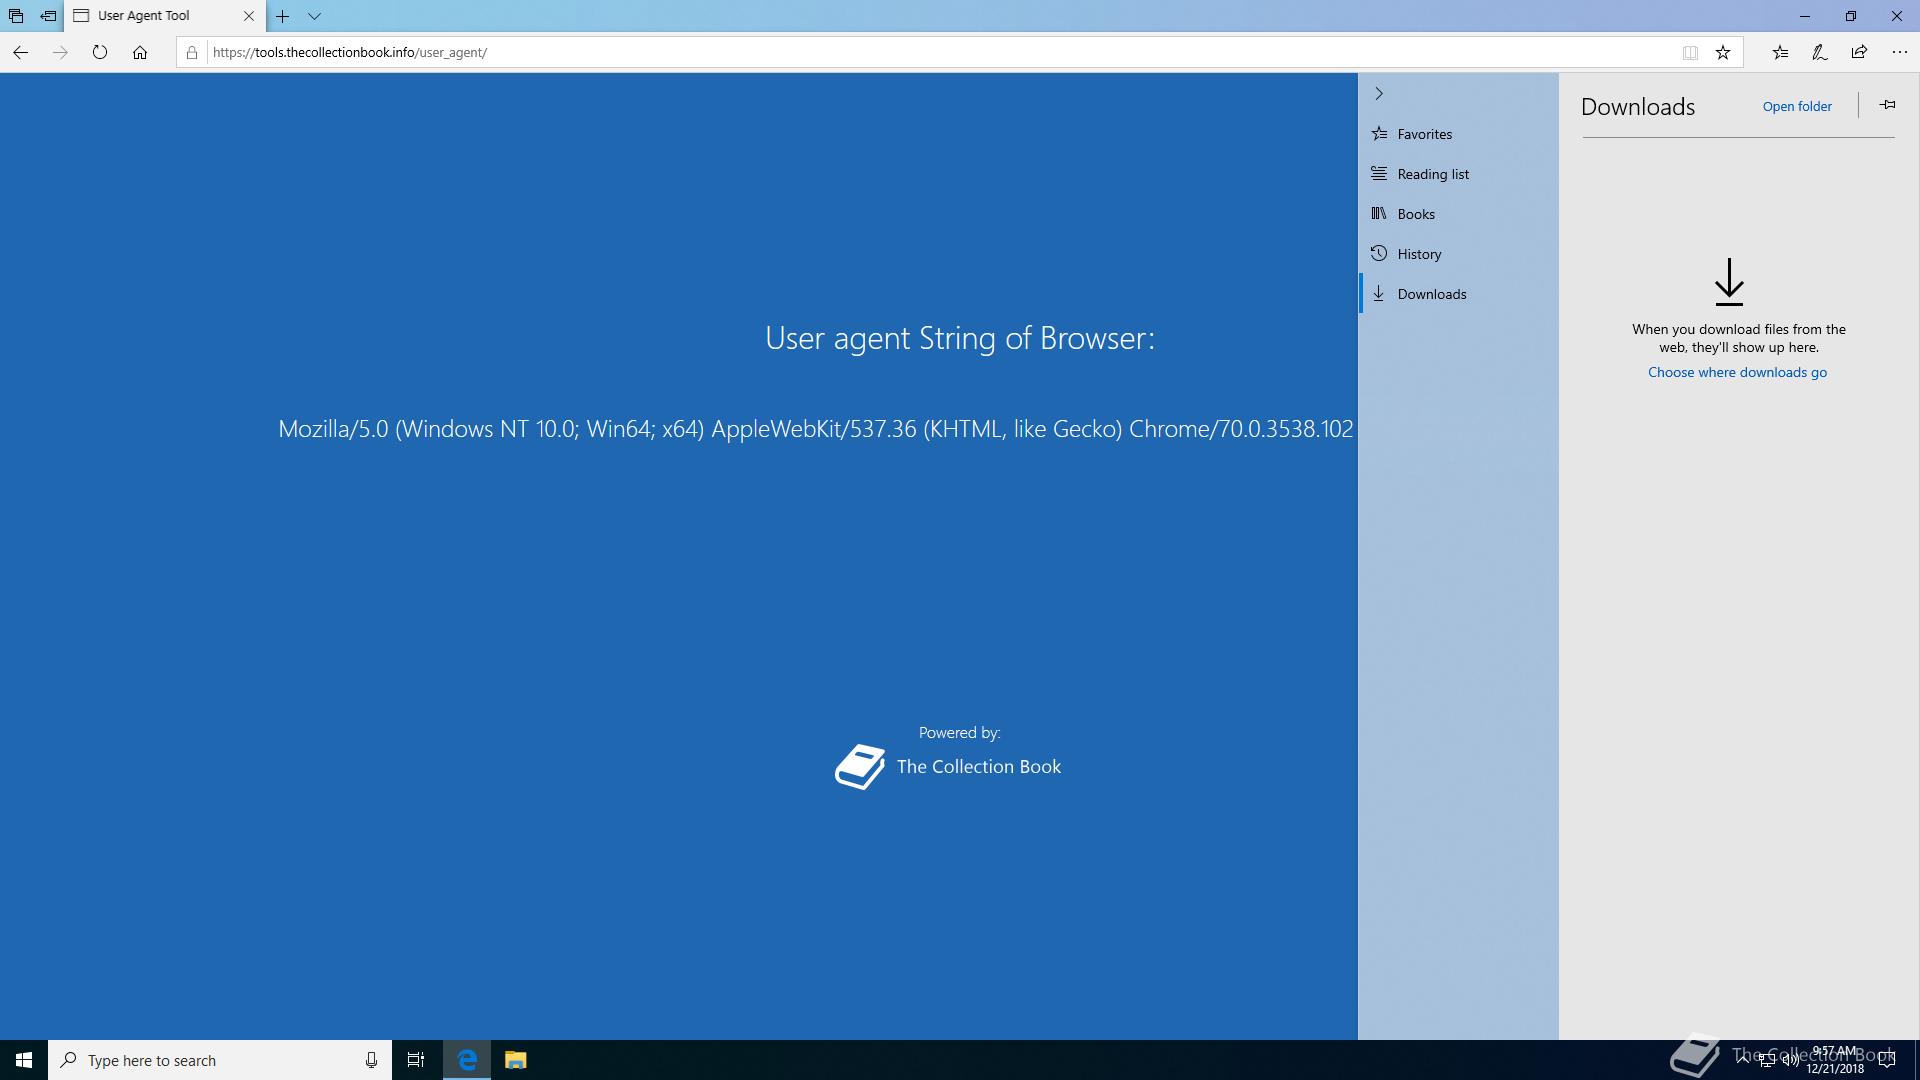The width and height of the screenshot is (1920, 1080).
Task: Open the Favorites section in hub
Action: (1424, 134)
